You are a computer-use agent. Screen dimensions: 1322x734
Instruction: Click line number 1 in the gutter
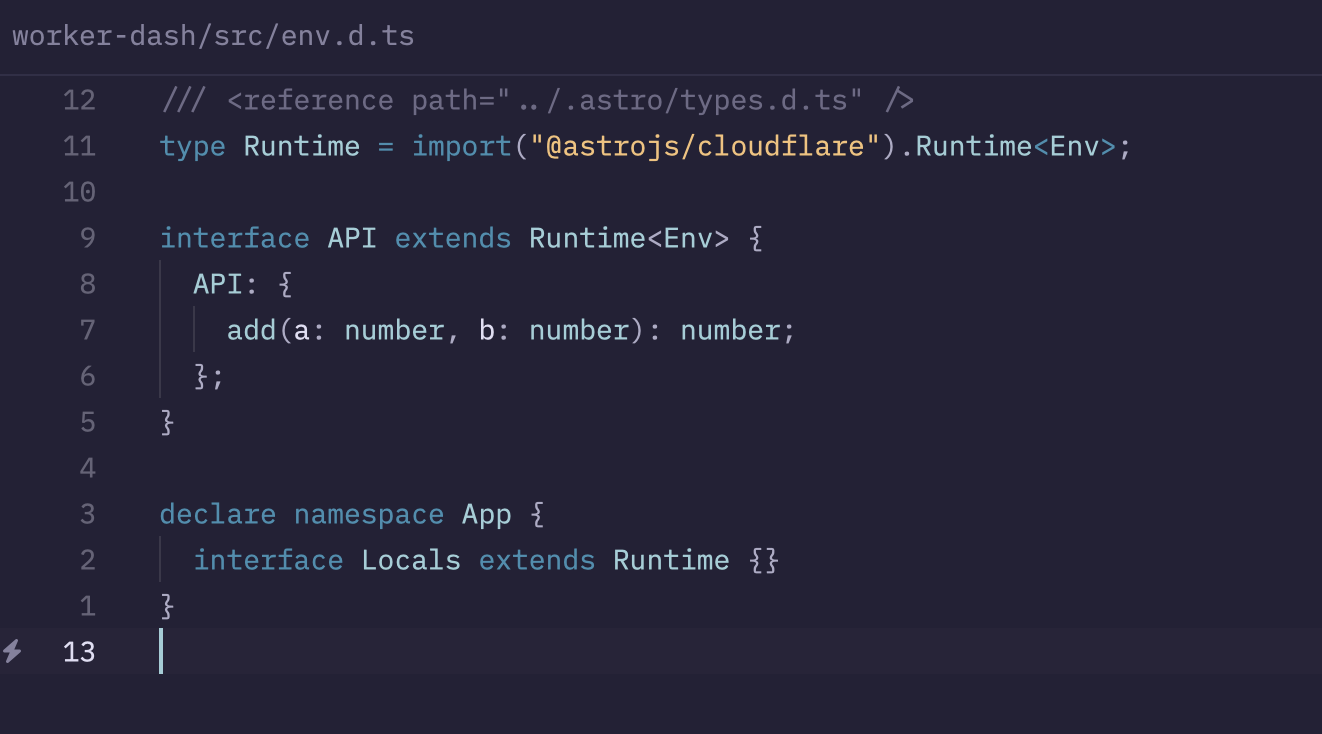pos(86,606)
